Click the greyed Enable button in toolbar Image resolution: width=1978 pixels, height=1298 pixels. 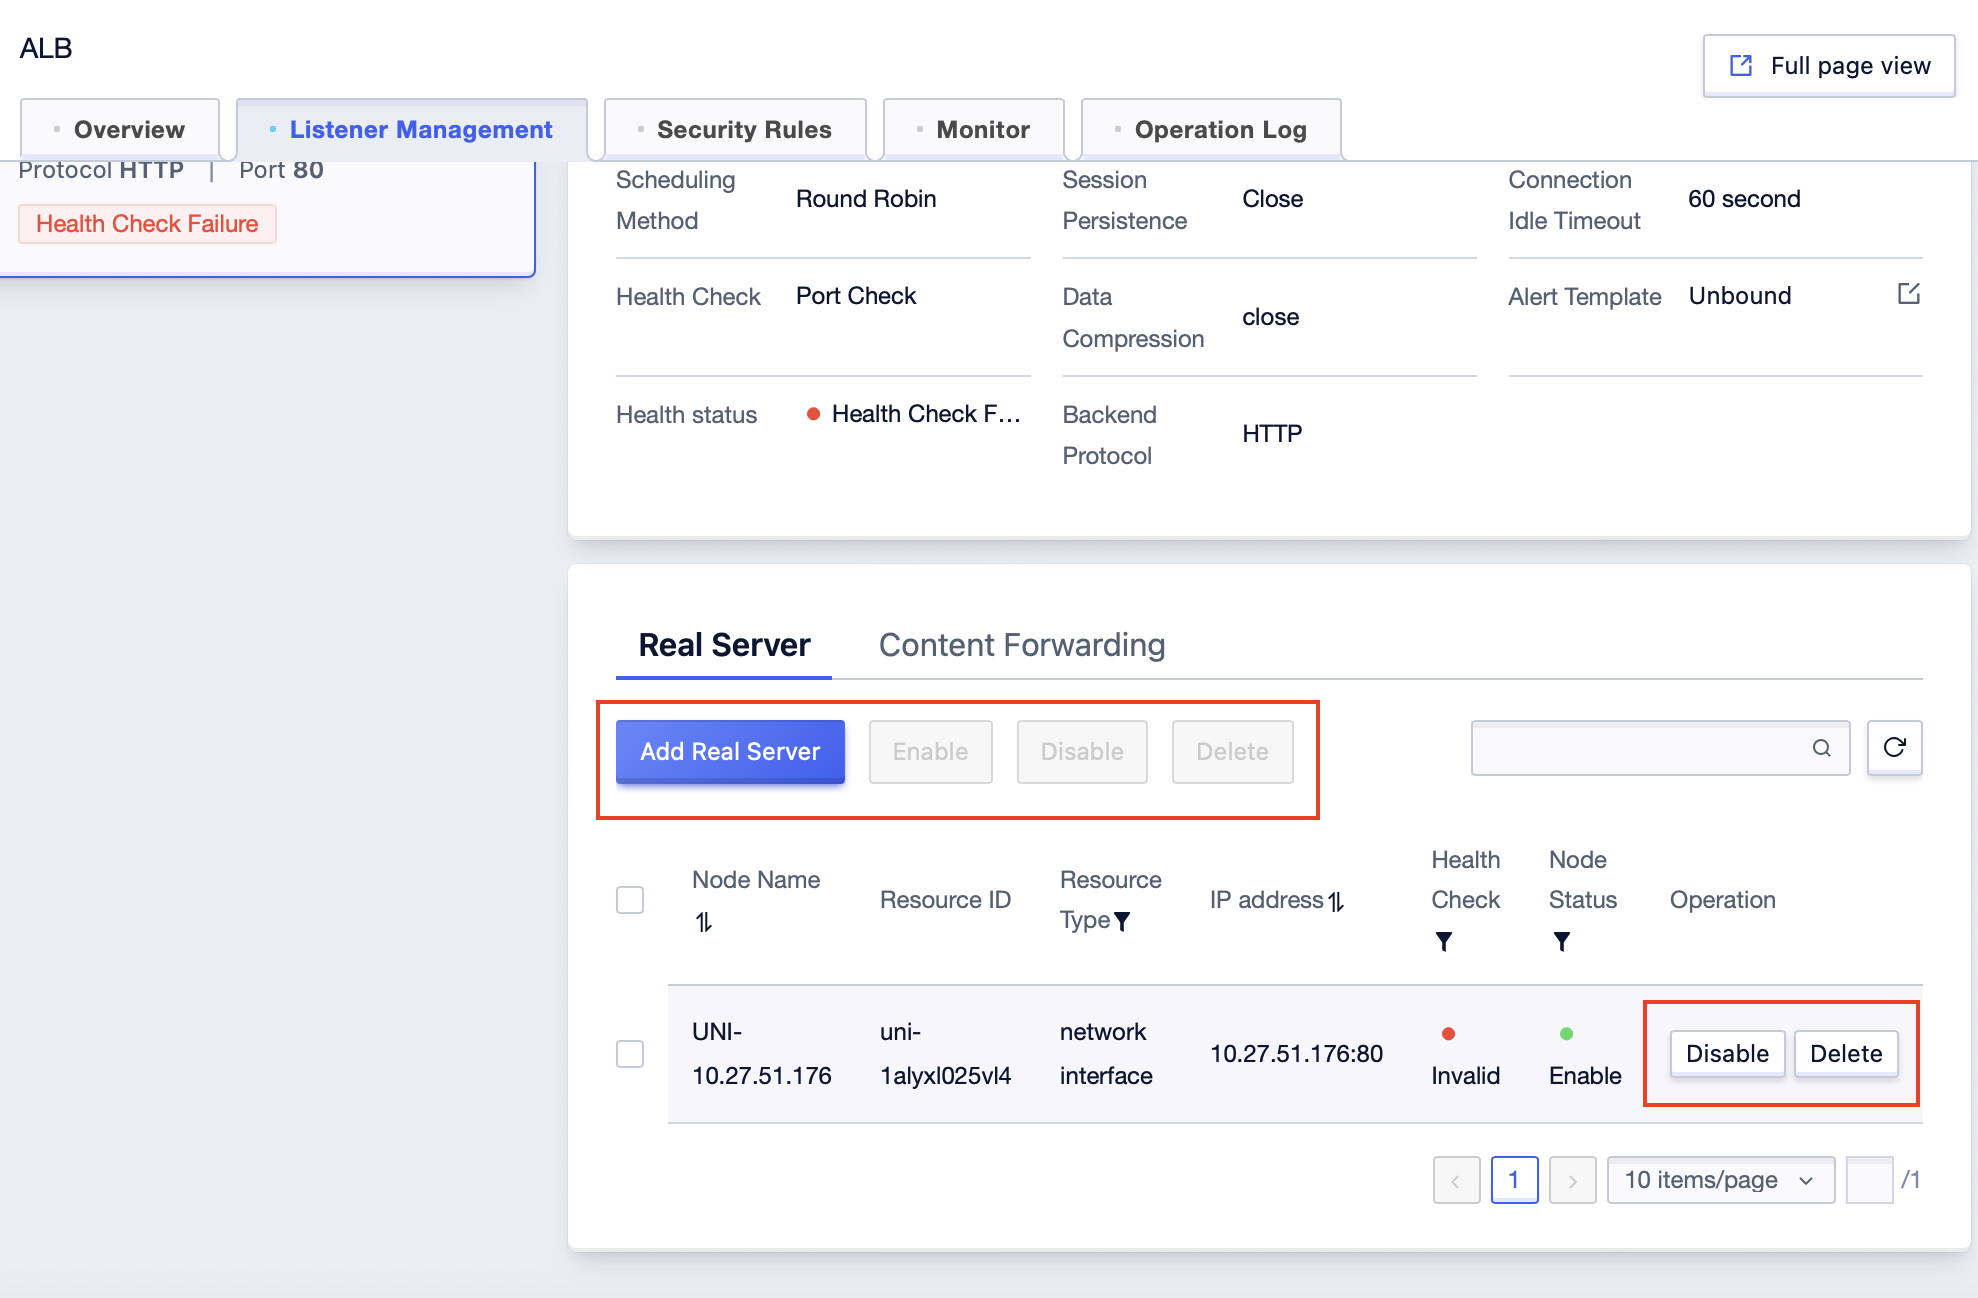[930, 751]
